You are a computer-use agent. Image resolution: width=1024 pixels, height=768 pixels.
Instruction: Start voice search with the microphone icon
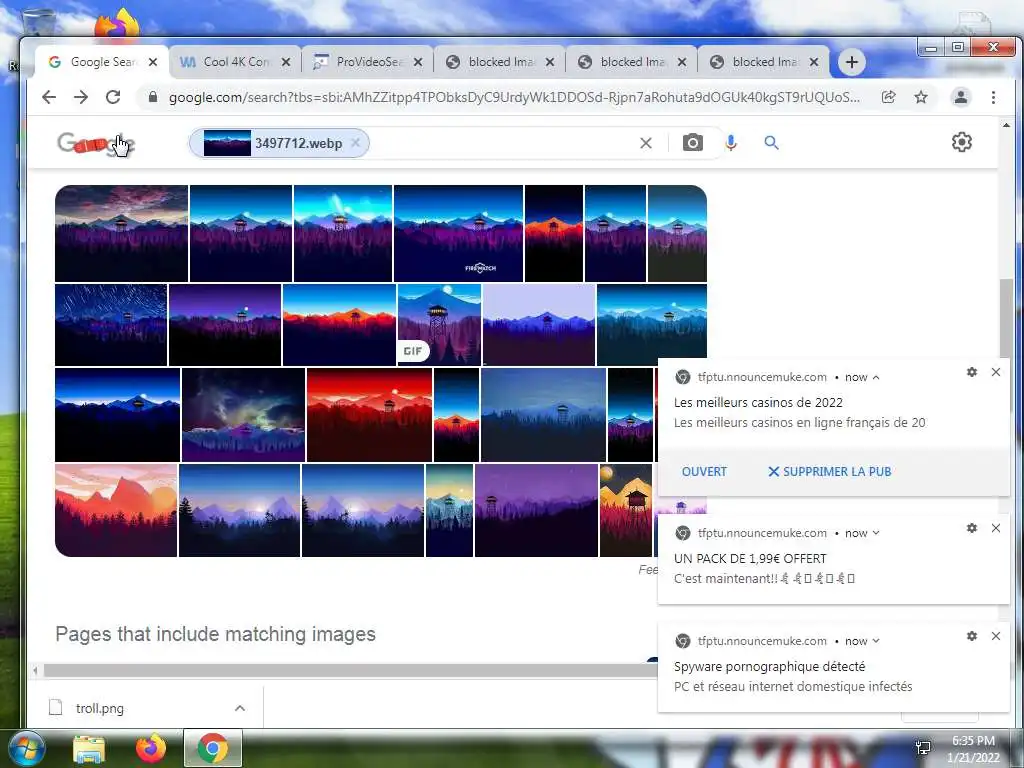tap(731, 142)
